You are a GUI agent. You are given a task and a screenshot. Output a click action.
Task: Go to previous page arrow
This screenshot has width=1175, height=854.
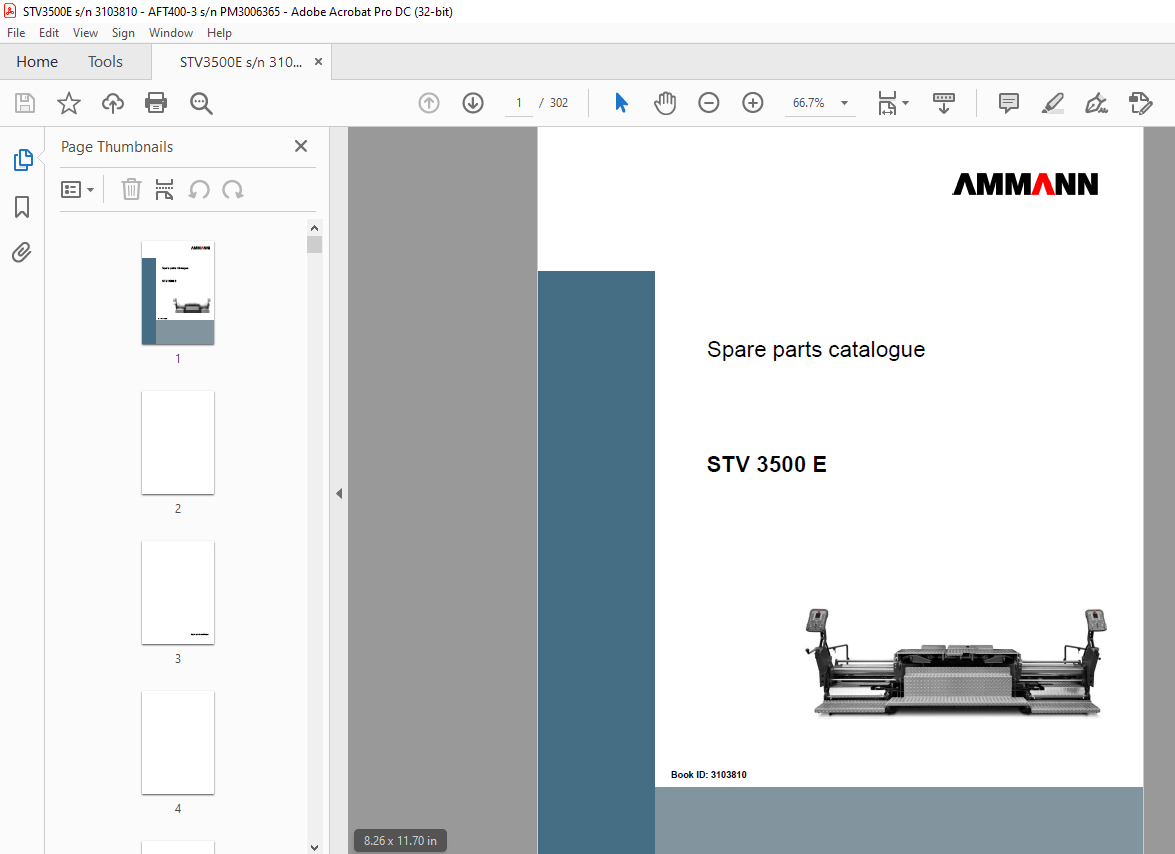[429, 103]
